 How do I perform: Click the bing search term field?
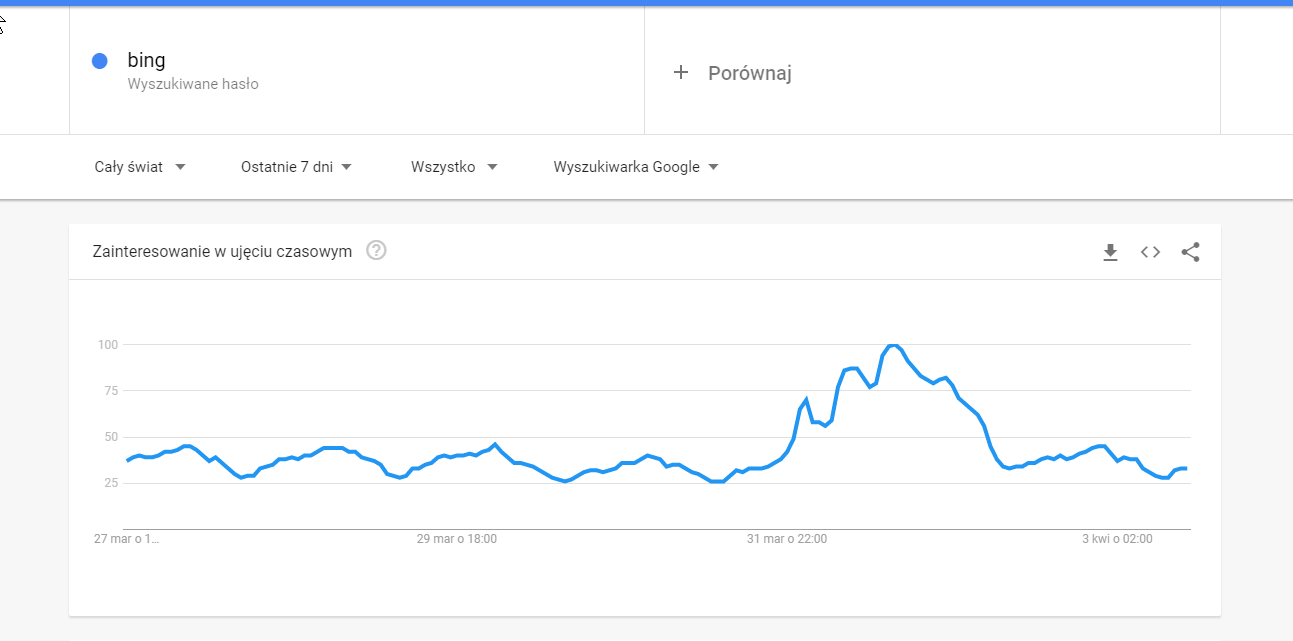[147, 60]
